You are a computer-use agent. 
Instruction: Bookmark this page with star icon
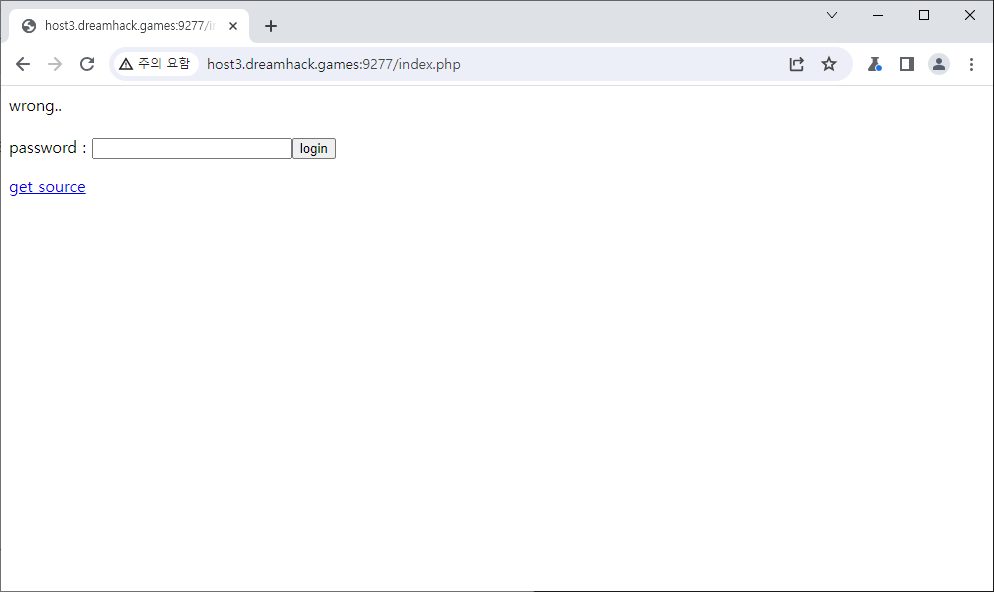(x=829, y=64)
